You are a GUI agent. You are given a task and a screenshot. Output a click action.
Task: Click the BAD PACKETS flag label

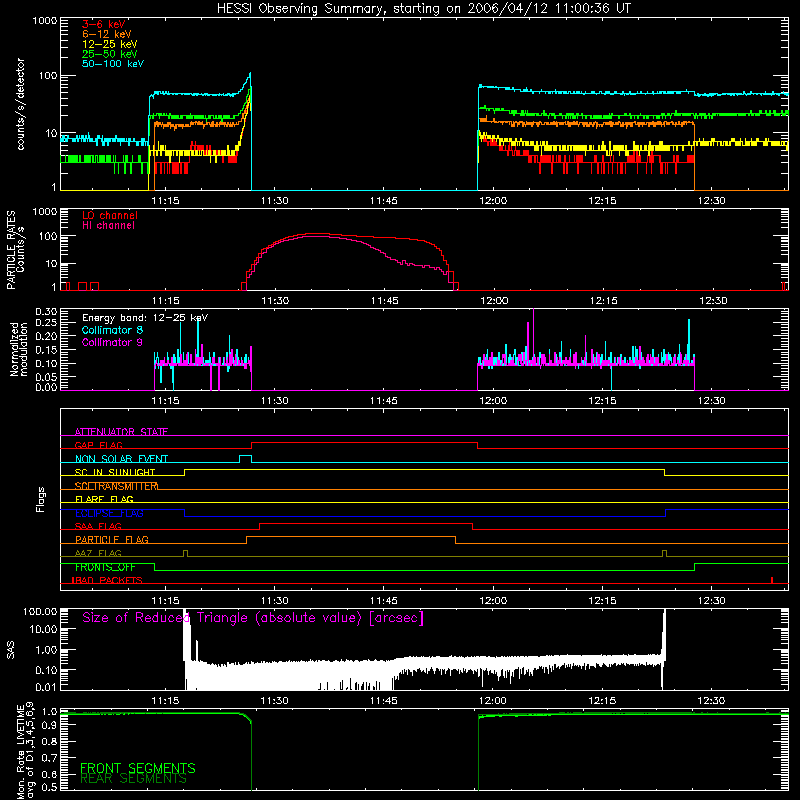107,580
